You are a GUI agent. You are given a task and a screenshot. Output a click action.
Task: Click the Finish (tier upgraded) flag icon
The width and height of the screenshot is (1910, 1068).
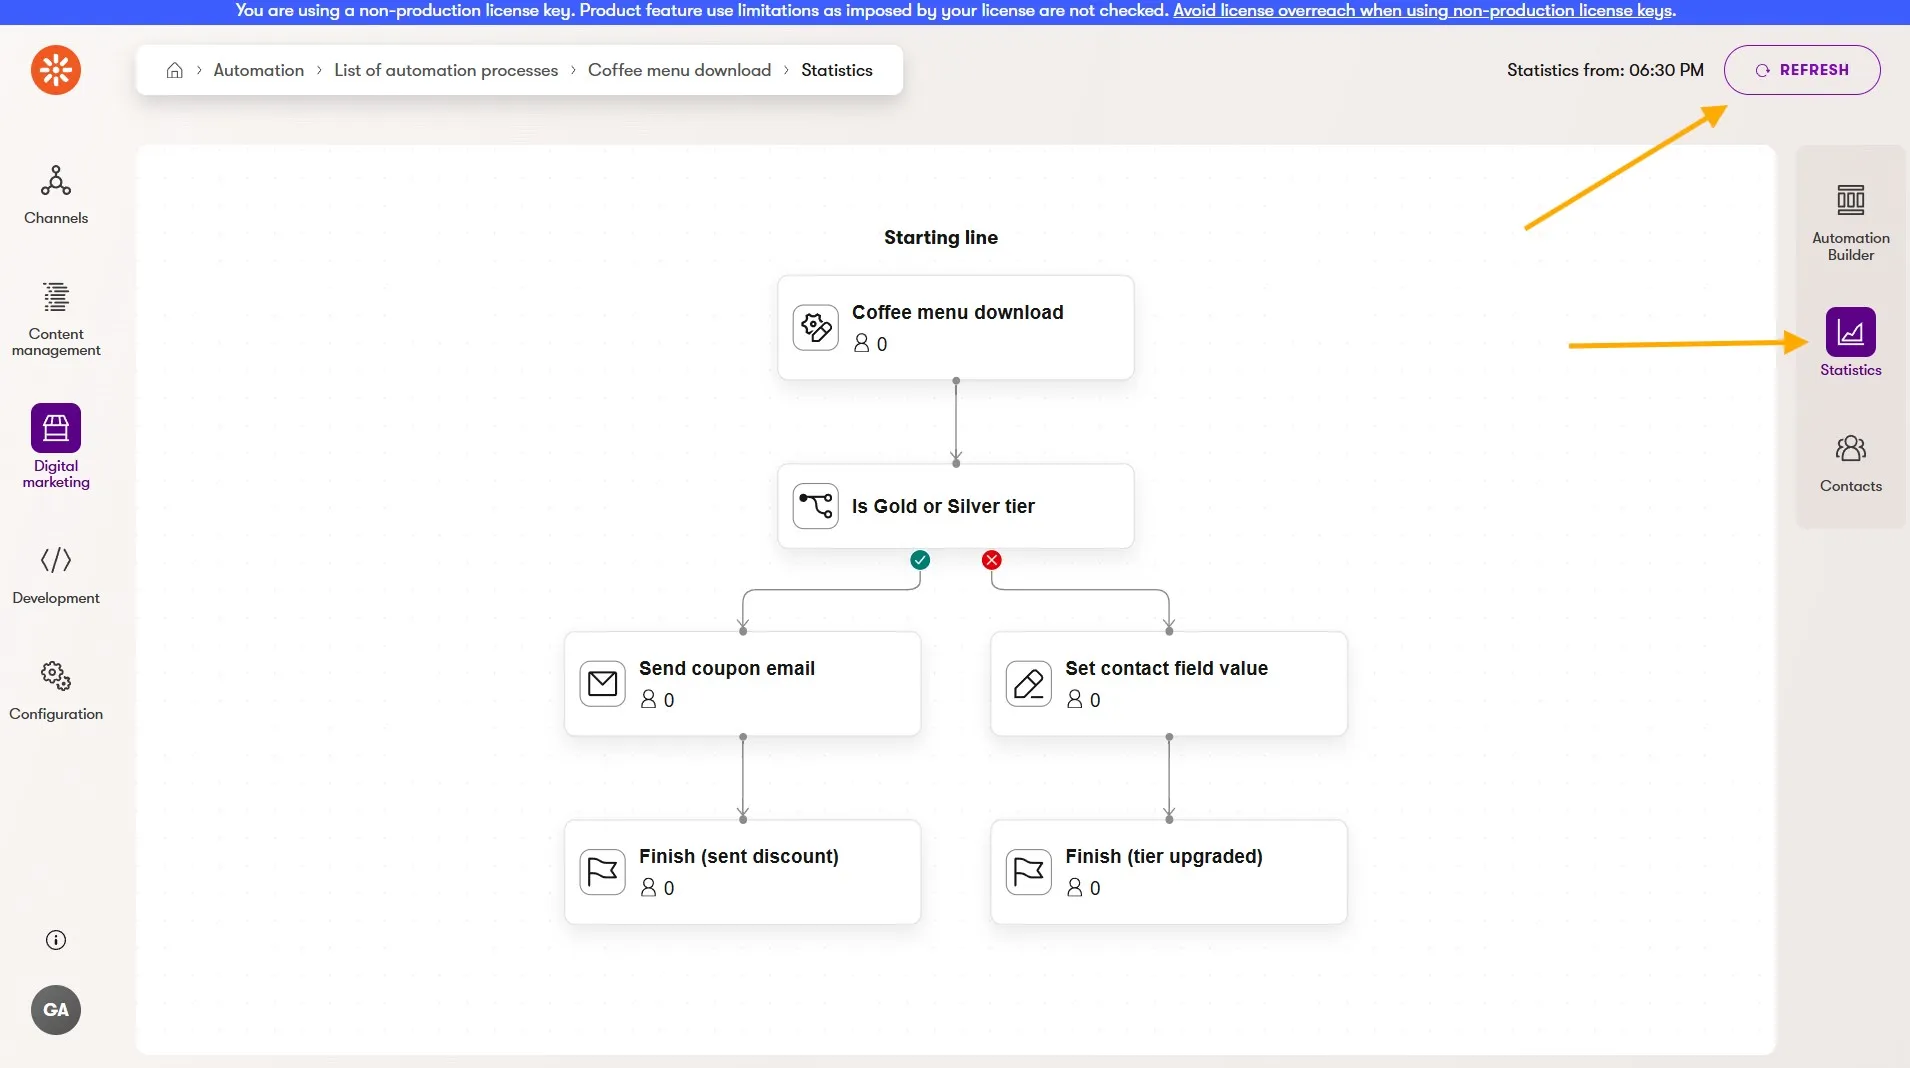pyautogui.click(x=1029, y=872)
